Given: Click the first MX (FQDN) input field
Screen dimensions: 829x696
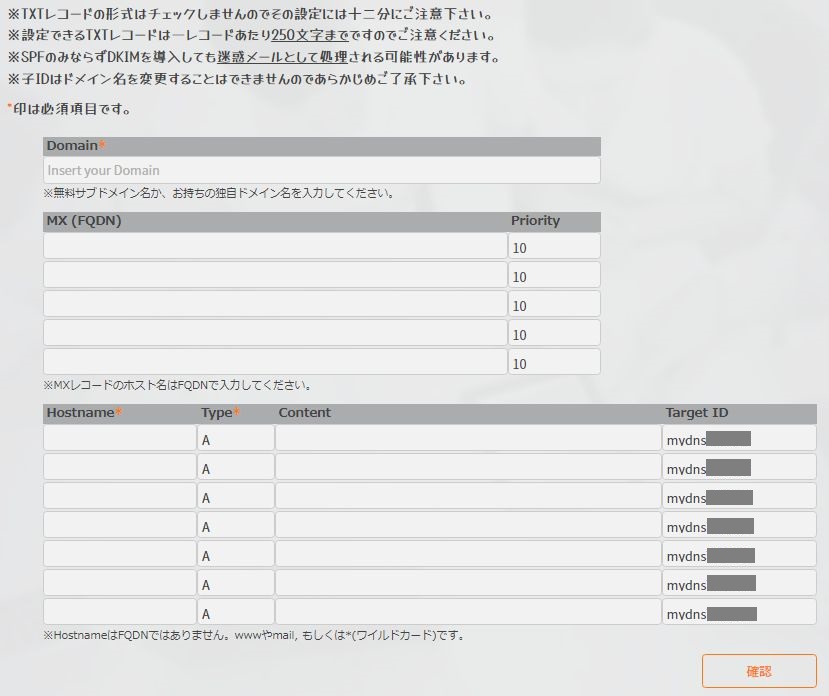Looking at the screenshot, I should (275, 247).
